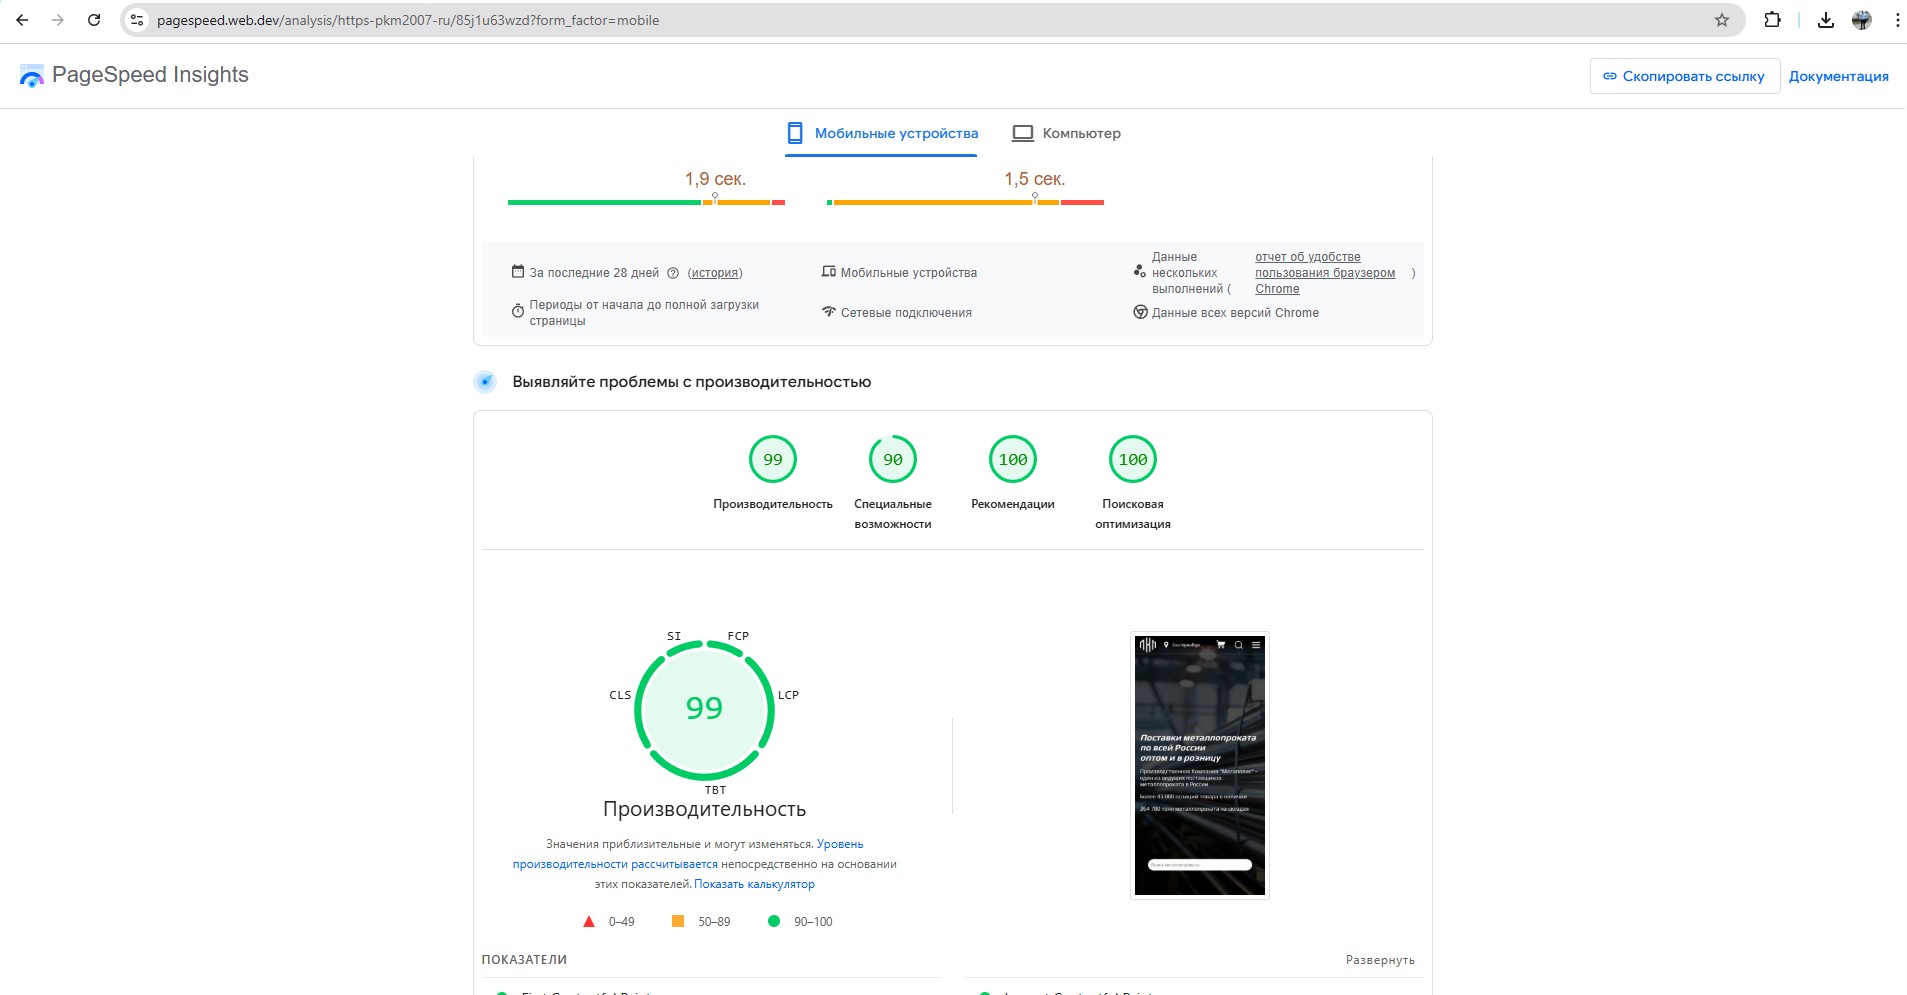The height and width of the screenshot is (995, 1907).
Task: Click the calendar icon near 'За последние 28 дней'
Action: click(518, 271)
